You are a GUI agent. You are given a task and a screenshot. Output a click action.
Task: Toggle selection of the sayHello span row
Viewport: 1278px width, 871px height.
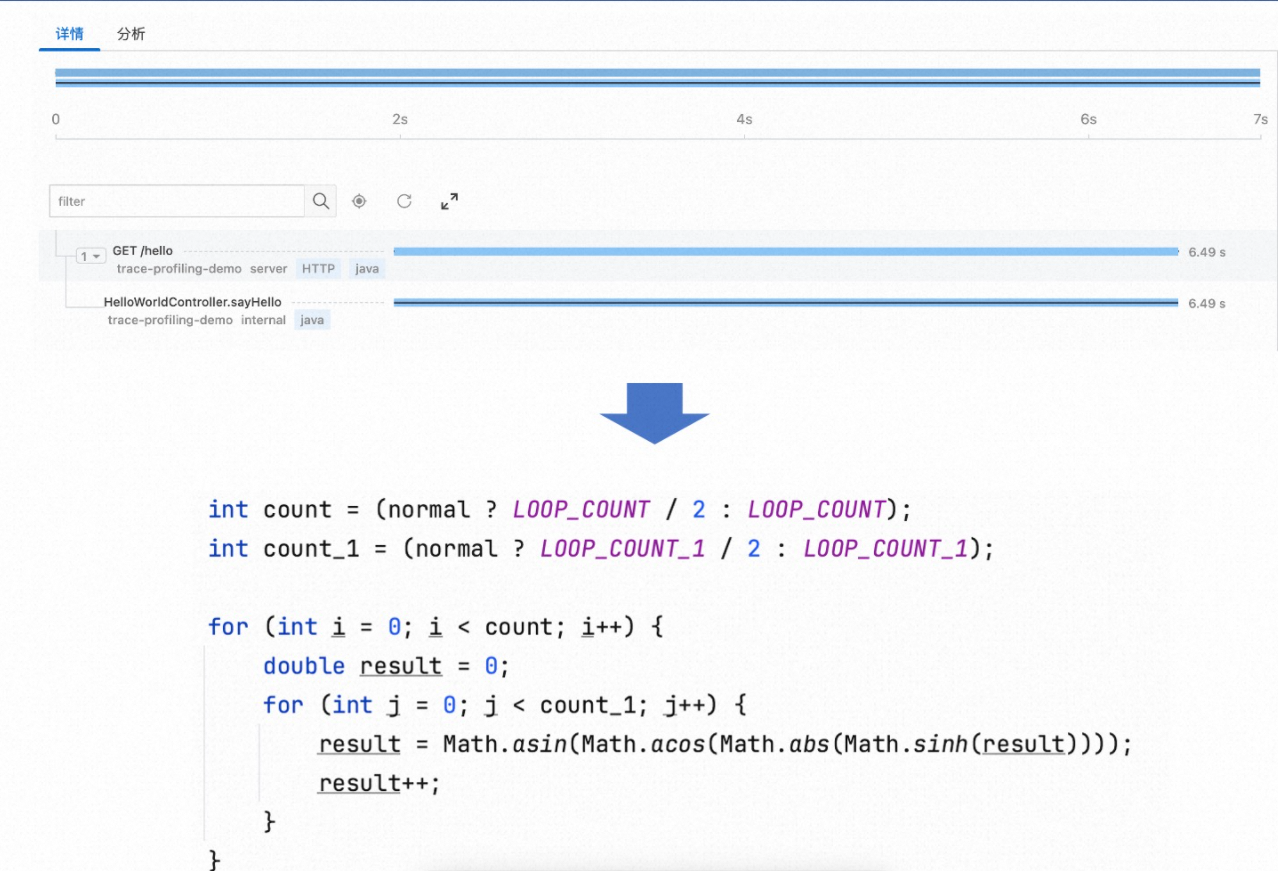(700, 302)
